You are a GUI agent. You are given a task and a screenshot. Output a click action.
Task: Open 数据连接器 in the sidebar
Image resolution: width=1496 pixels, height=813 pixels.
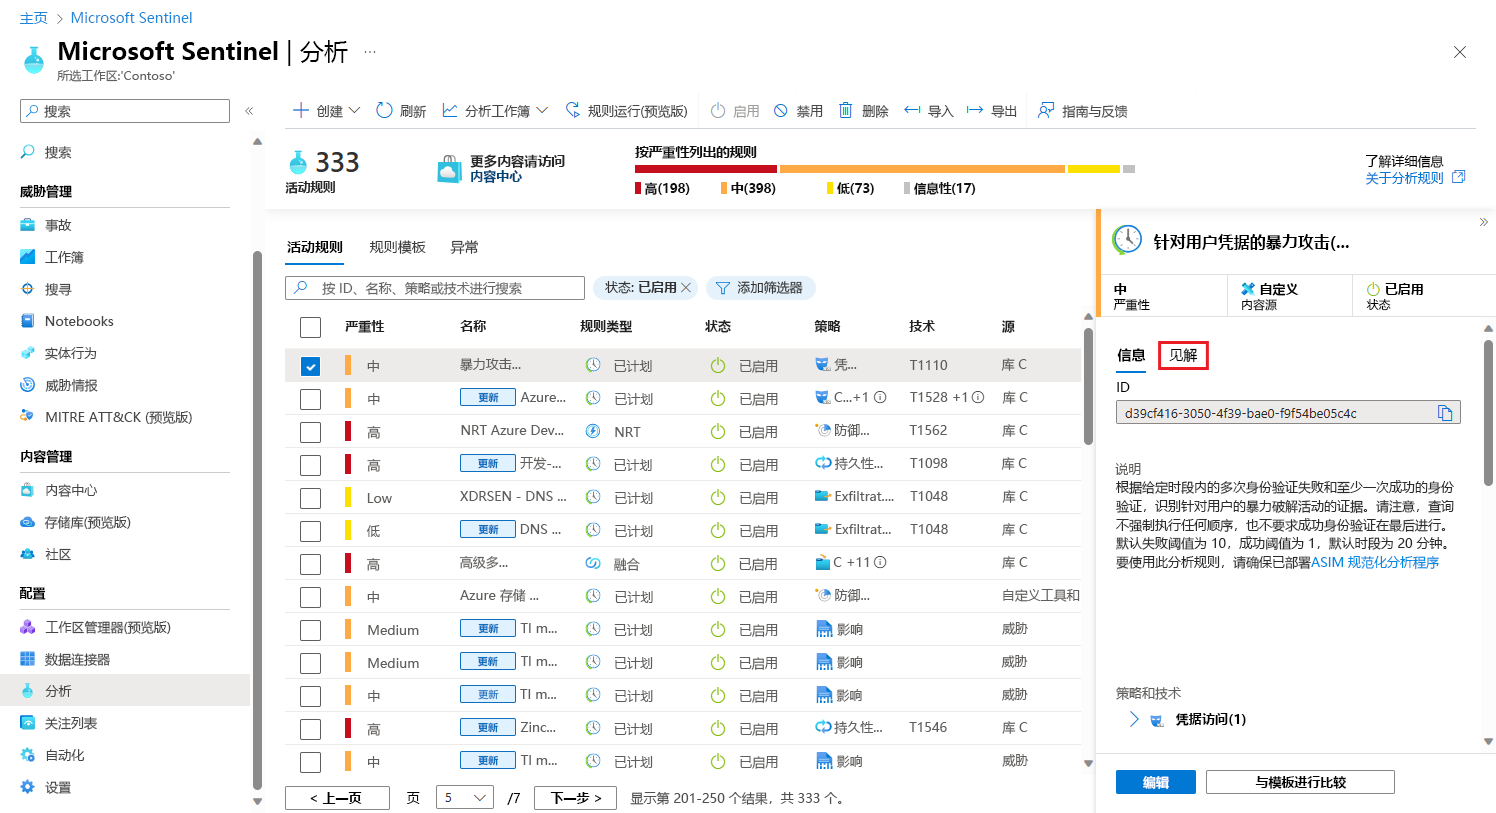[78, 659]
